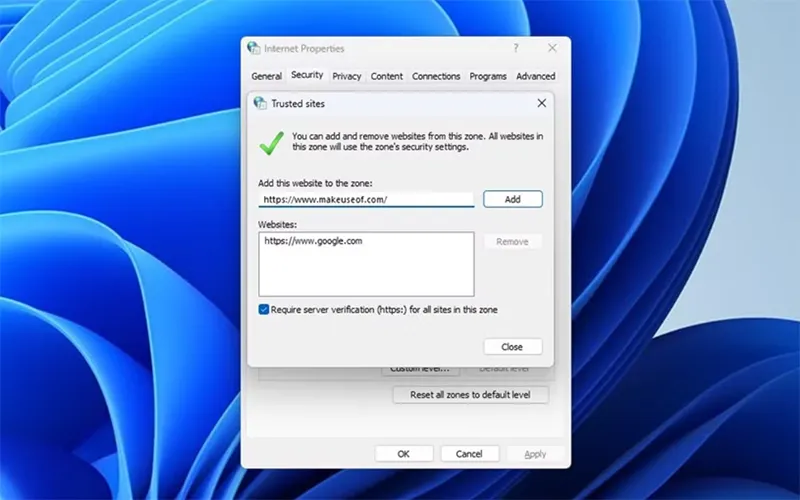Screen dimensions: 800x500
Task: Click the Add button for the website
Action: pyautogui.click(x=513, y=199)
